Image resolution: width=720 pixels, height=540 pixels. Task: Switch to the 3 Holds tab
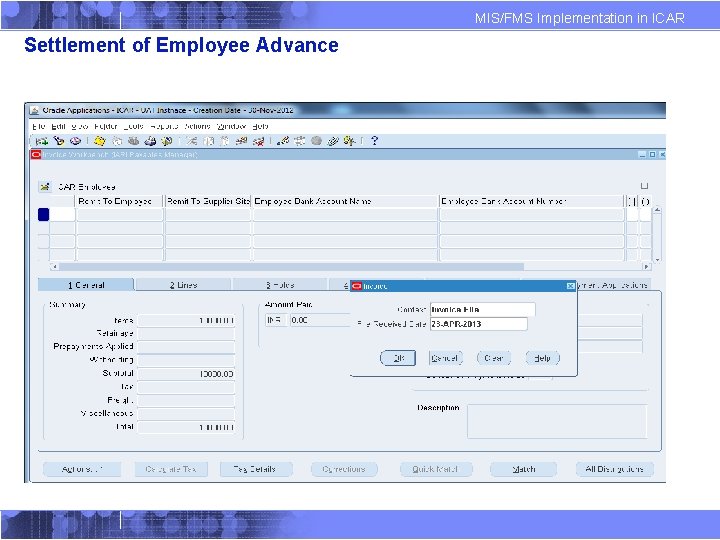pyautogui.click(x=280, y=285)
